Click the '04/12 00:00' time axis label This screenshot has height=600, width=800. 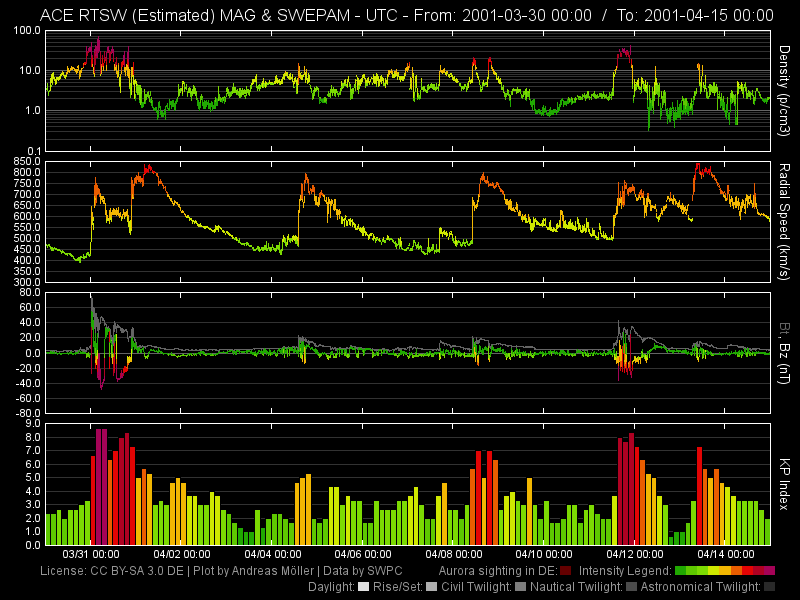[635, 554]
